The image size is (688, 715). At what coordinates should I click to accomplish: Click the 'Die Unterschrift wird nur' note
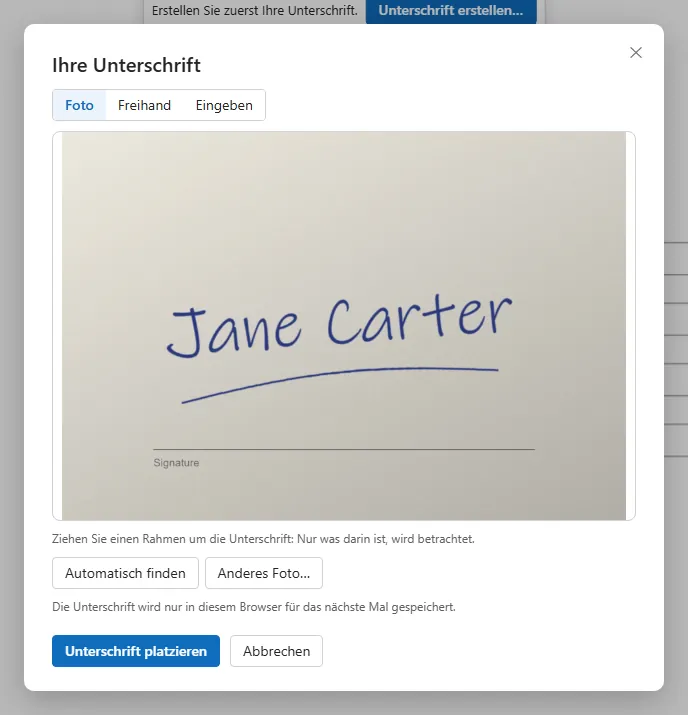click(x=254, y=607)
